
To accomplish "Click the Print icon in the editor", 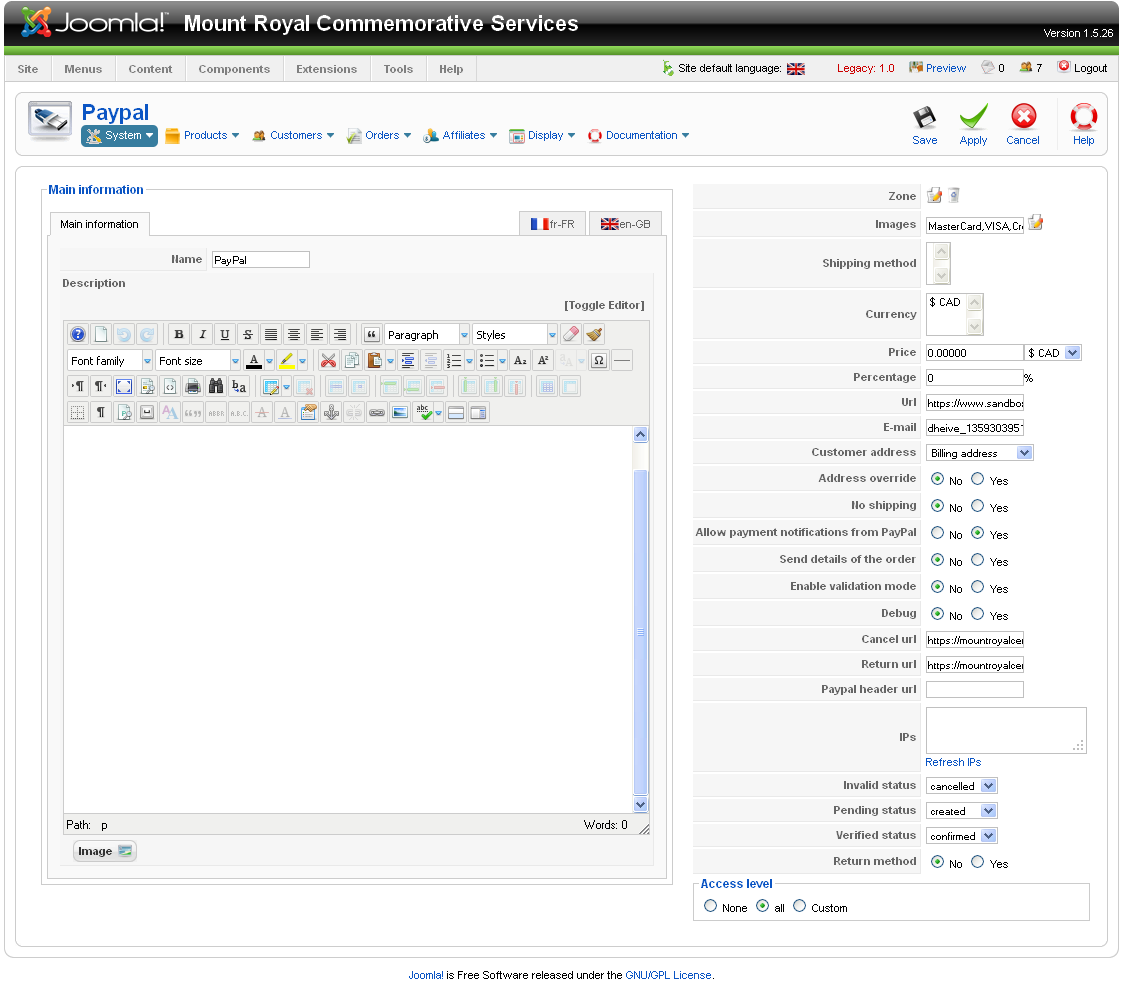I will click(x=193, y=386).
